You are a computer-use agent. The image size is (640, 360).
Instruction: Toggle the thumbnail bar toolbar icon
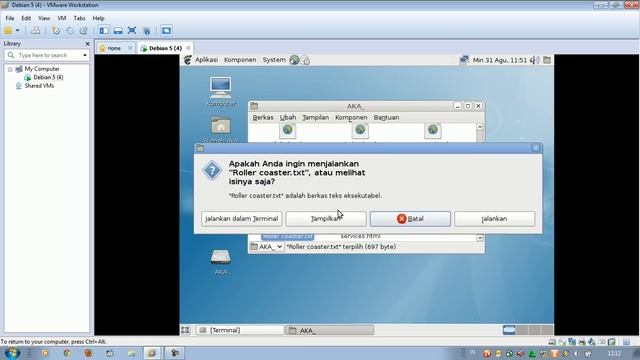tap(118, 31)
